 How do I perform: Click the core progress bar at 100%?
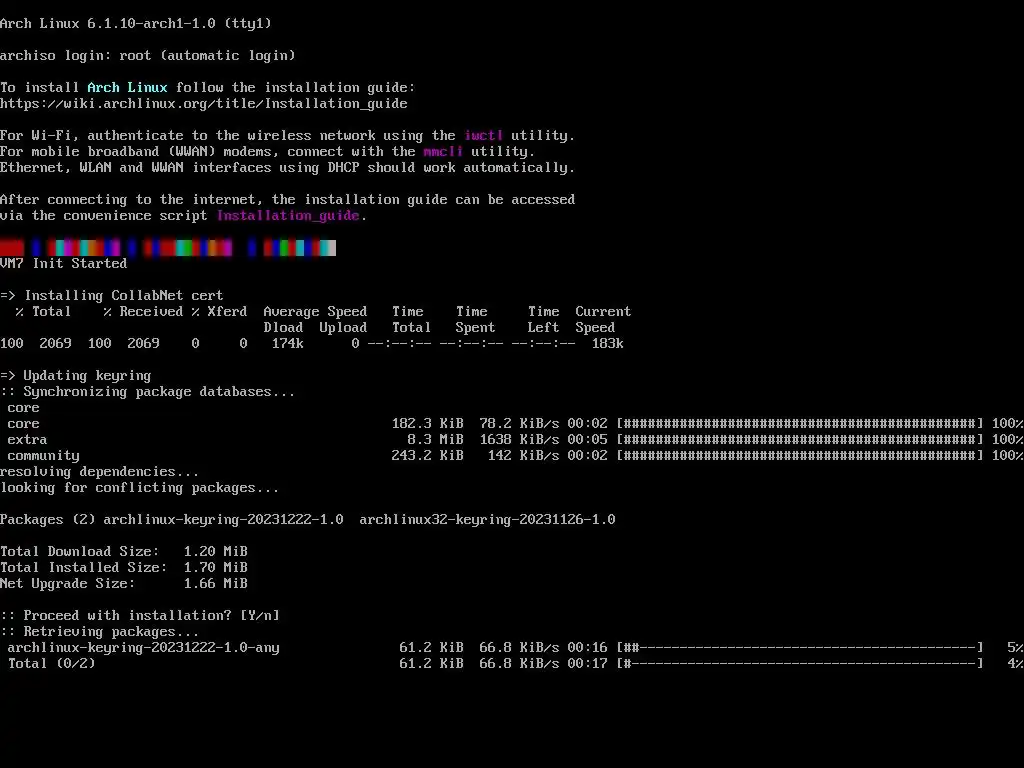point(800,424)
